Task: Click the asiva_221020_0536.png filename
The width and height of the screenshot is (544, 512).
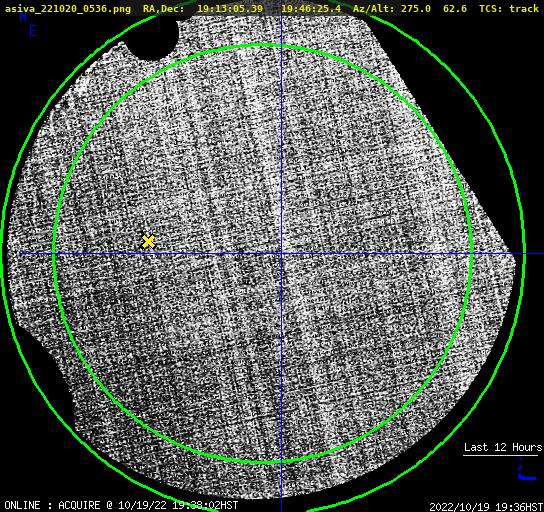Action: tap(68, 9)
